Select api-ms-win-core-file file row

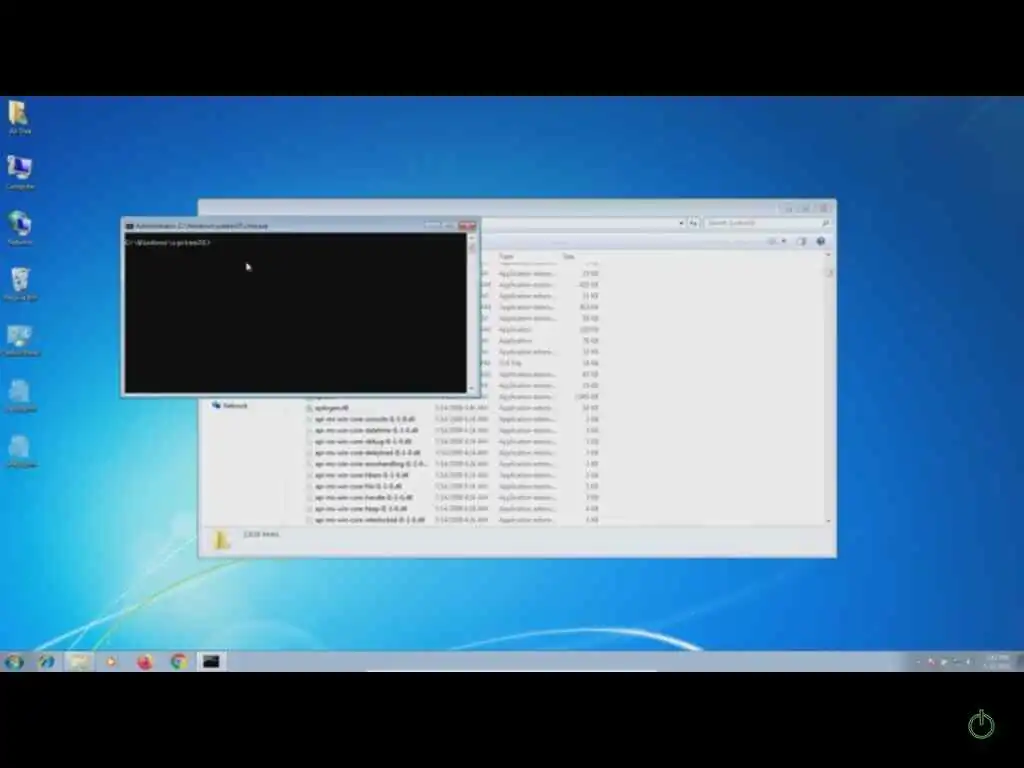[x=453, y=486]
